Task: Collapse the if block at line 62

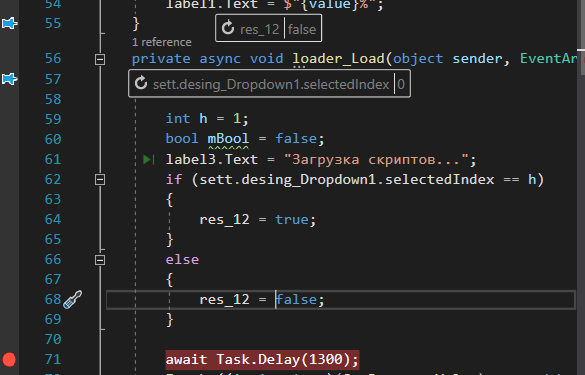Action: pyautogui.click(x=100, y=180)
